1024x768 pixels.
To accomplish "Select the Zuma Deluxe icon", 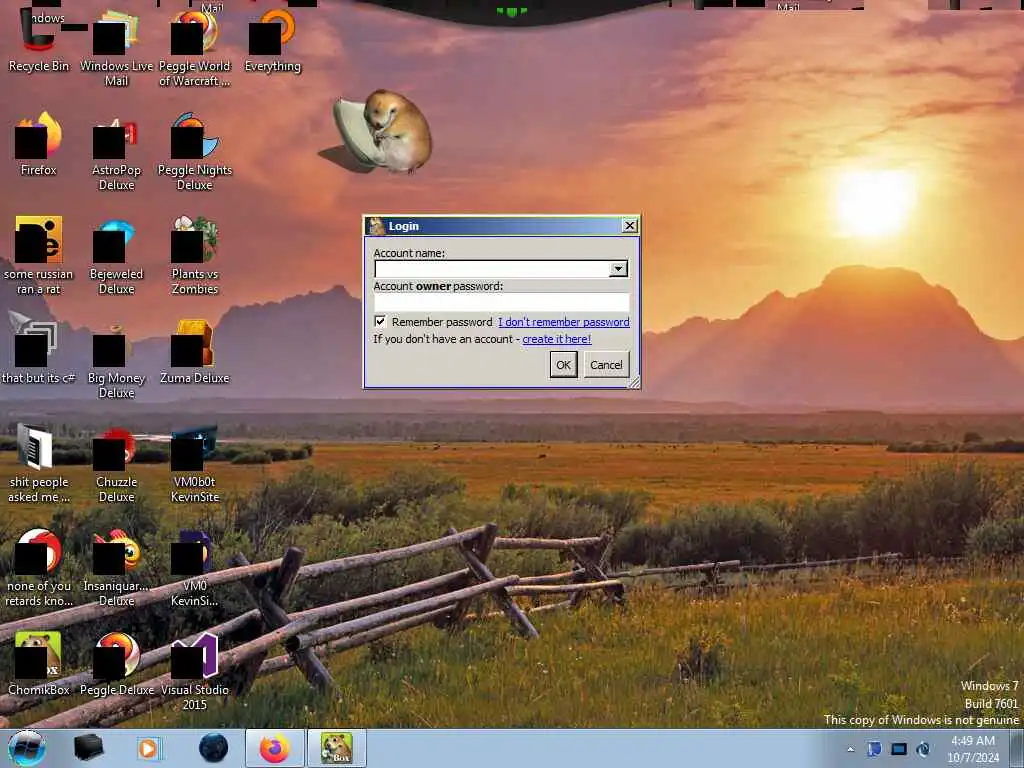I will [x=194, y=351].
